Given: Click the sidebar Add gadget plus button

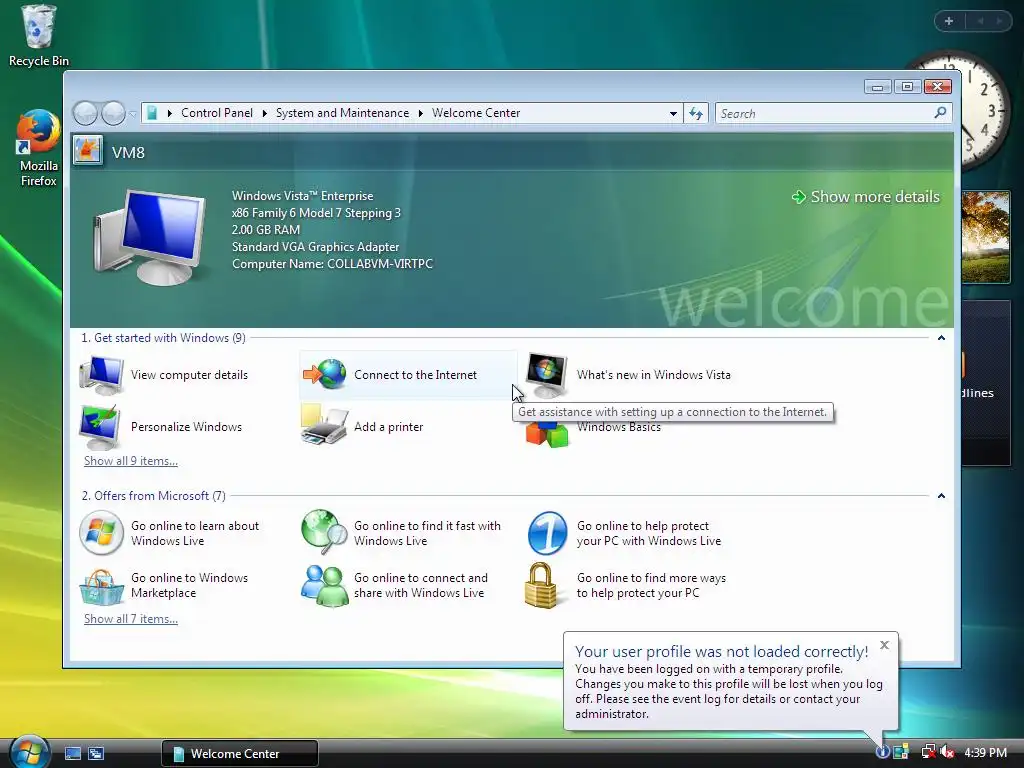Looking at the screenshot, I should (x=949, y=21).
